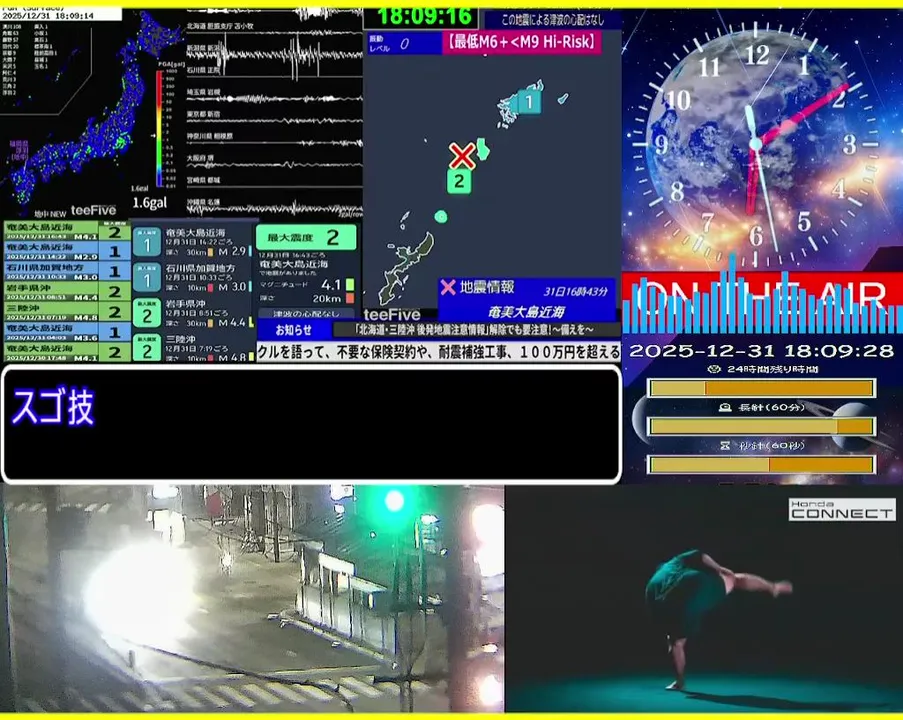Click the 東京都 新宿 seismograph trace

pyautogui.click(x=274, y=120)
